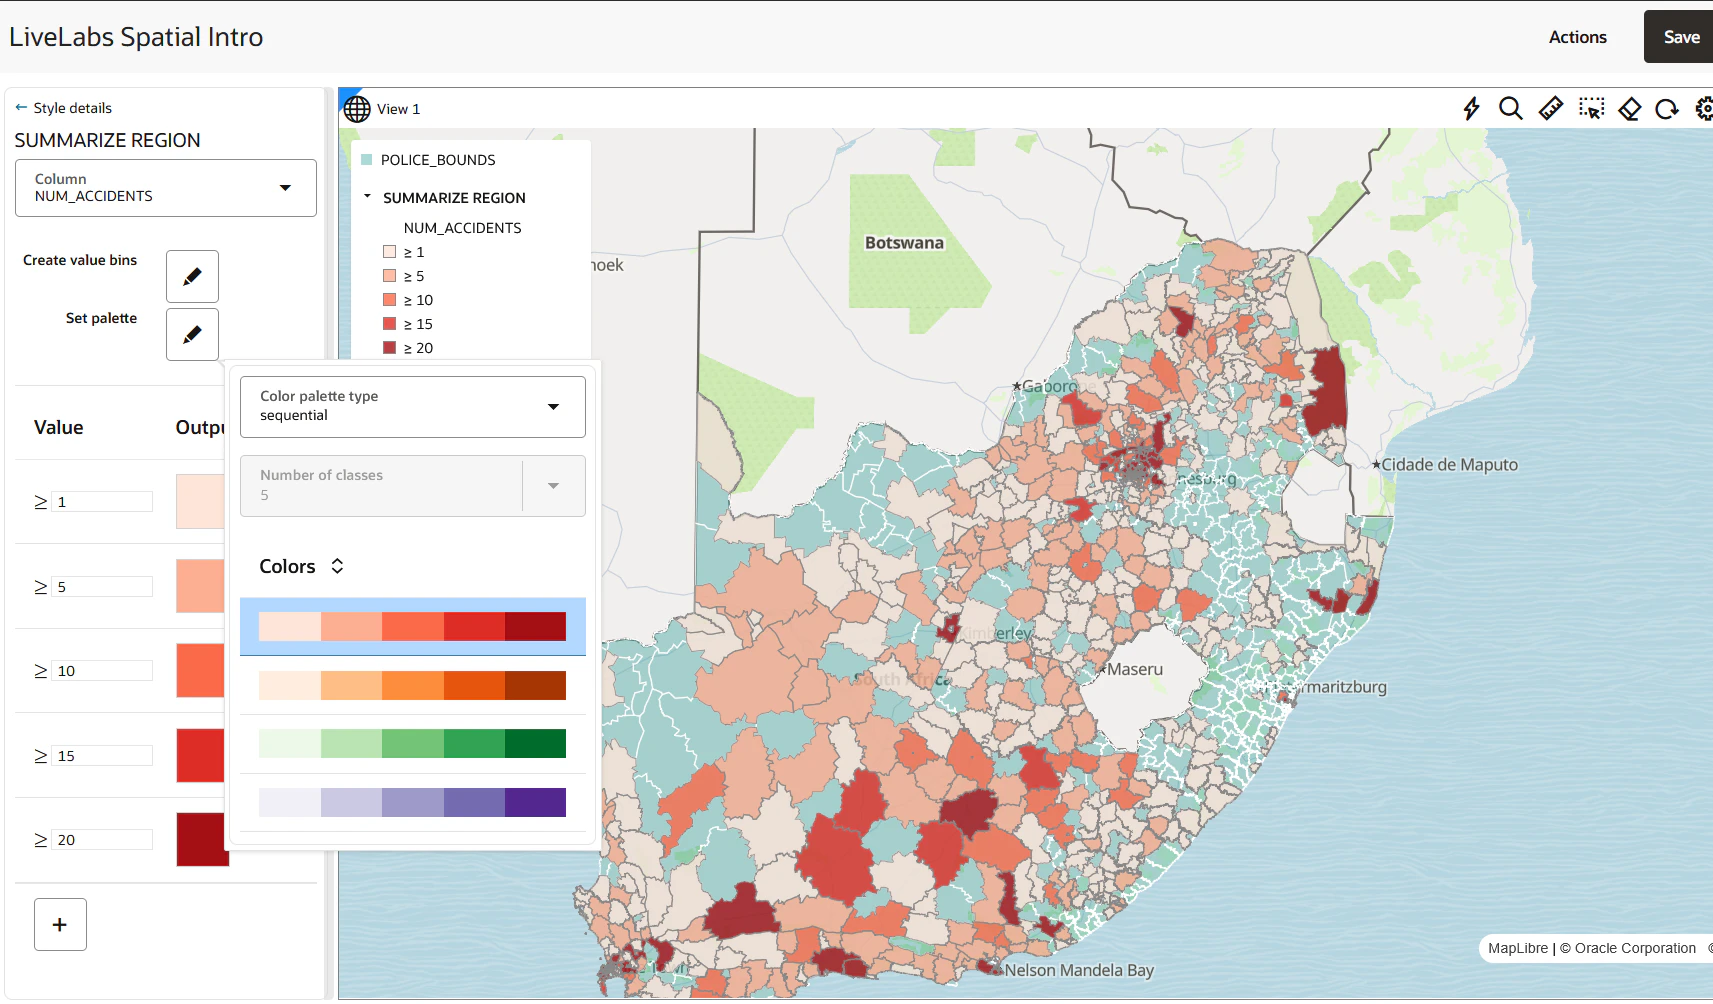Click the Maseru city label on map
The image size is (1713, 1004).
click(x=1135, y=669)
